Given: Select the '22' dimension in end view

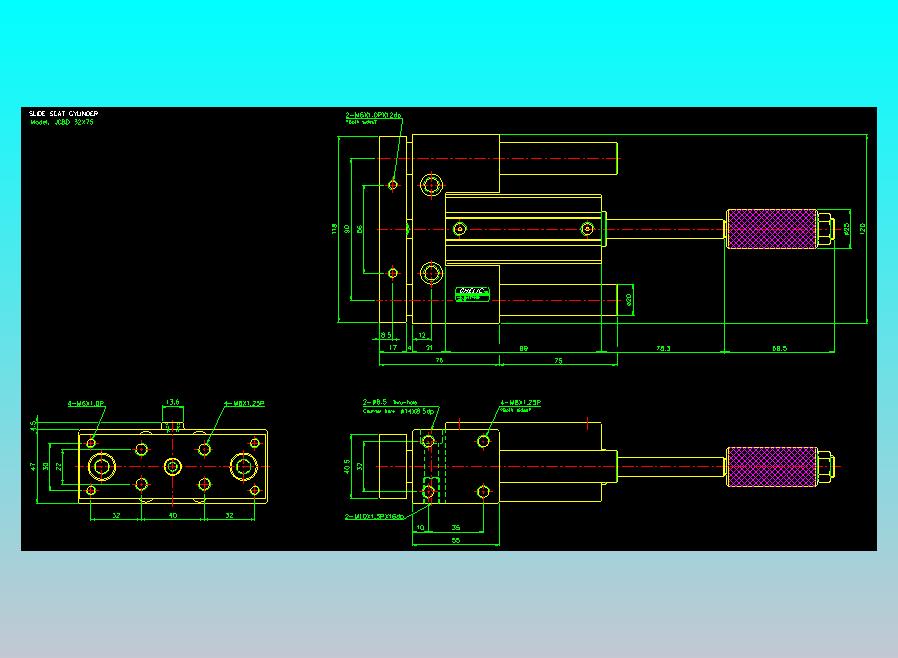Looking at the screenshot, I should 58,467.
